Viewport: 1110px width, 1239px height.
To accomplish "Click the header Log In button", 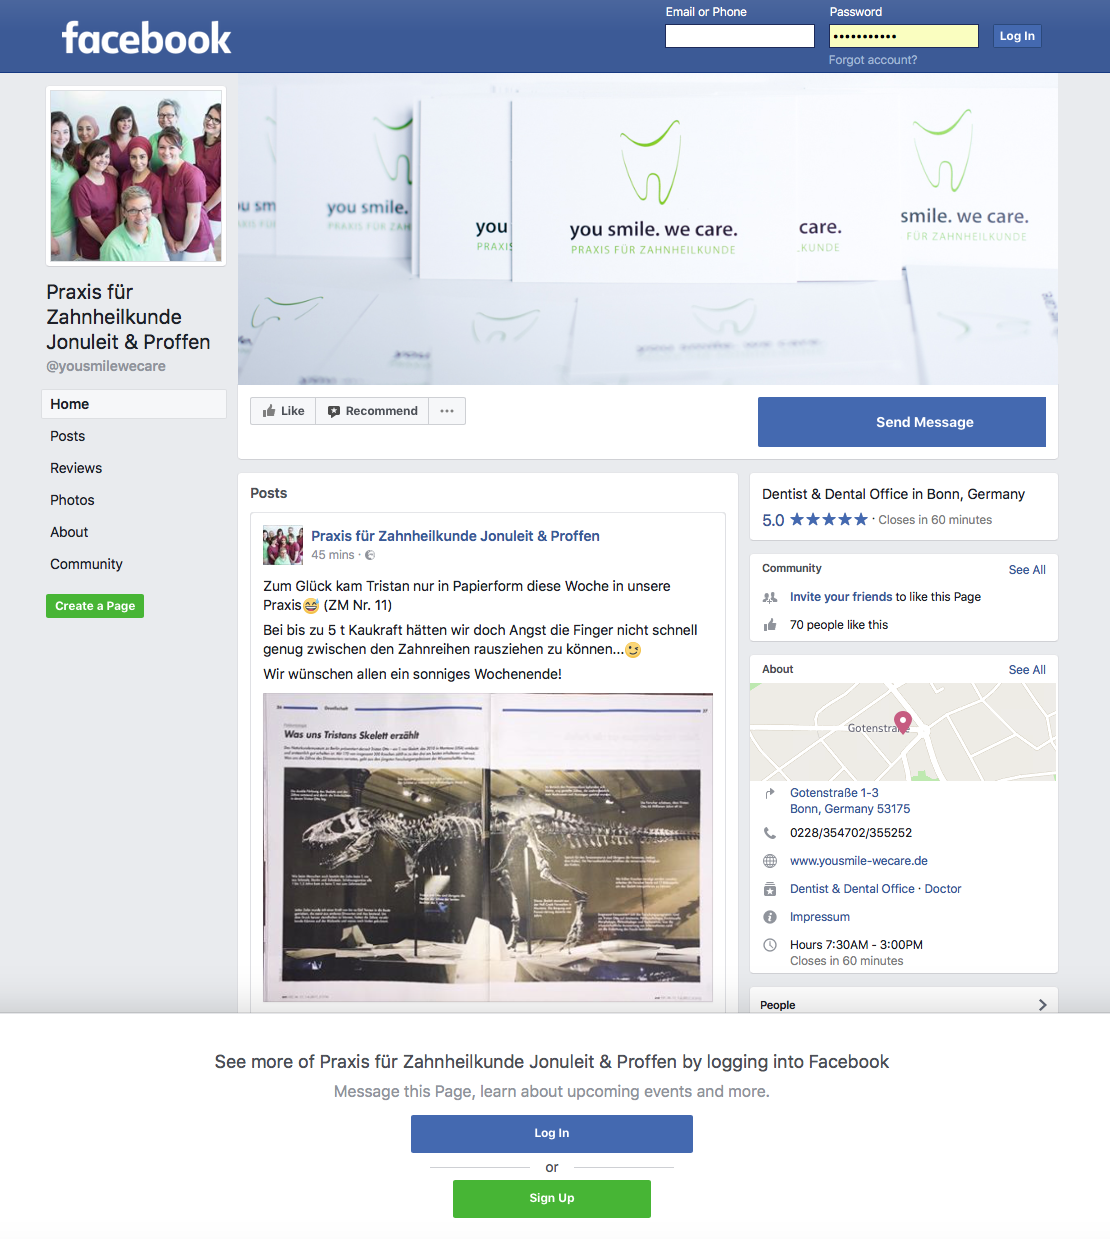I will pos(1017,36).
